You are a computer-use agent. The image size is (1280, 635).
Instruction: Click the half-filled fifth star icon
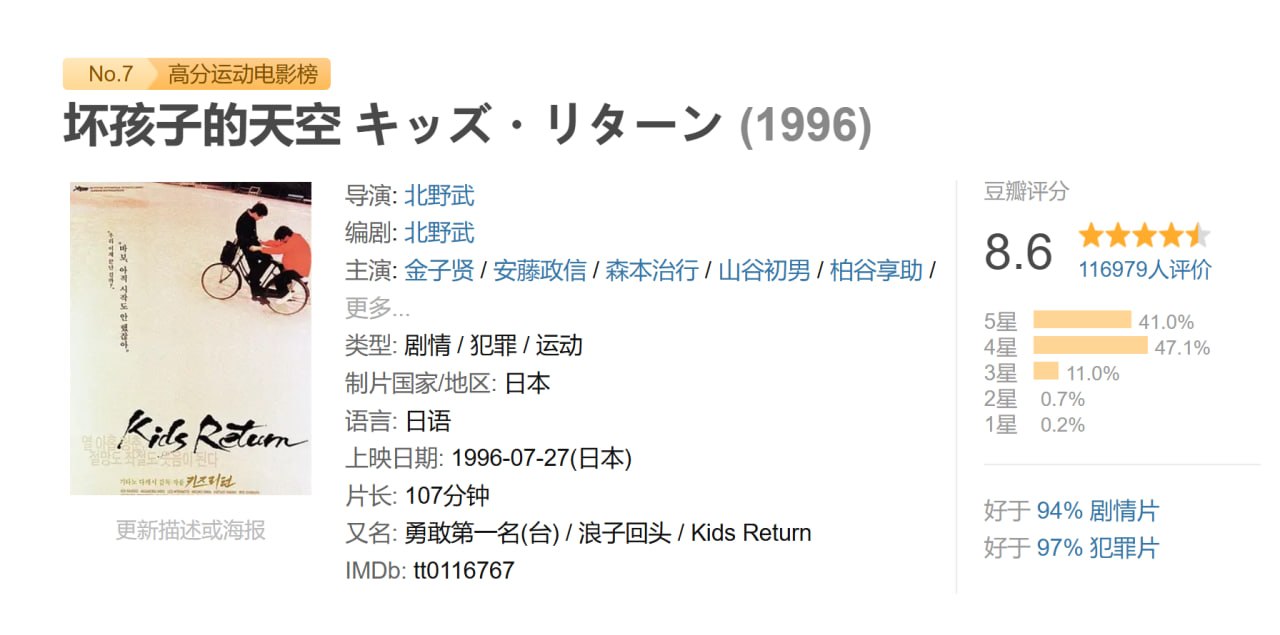point(1198,234)
